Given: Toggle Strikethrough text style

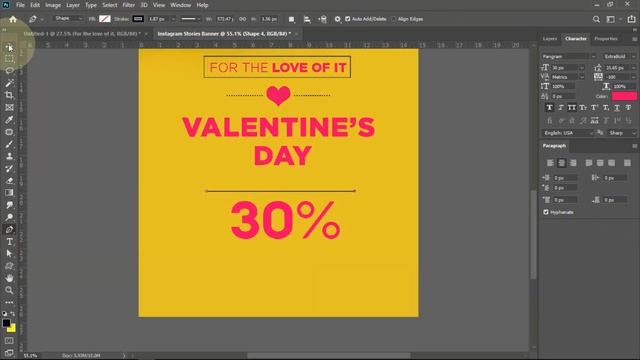Looking at the screenshot, I should pyautogui.click(x=628, y=108).
